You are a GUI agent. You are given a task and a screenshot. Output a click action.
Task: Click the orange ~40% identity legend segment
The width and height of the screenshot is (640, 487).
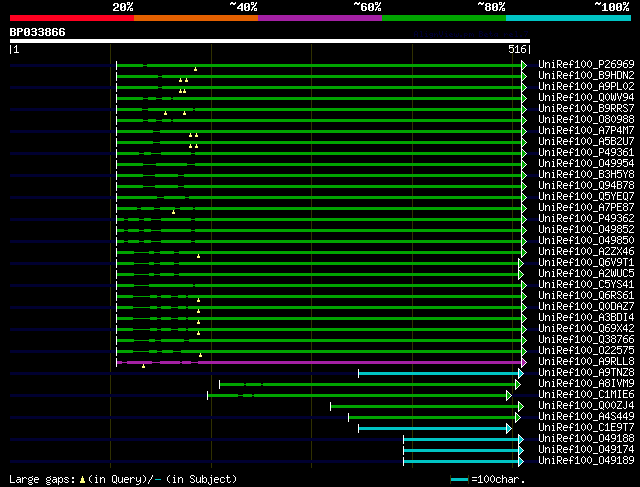[x=195, y=18]
